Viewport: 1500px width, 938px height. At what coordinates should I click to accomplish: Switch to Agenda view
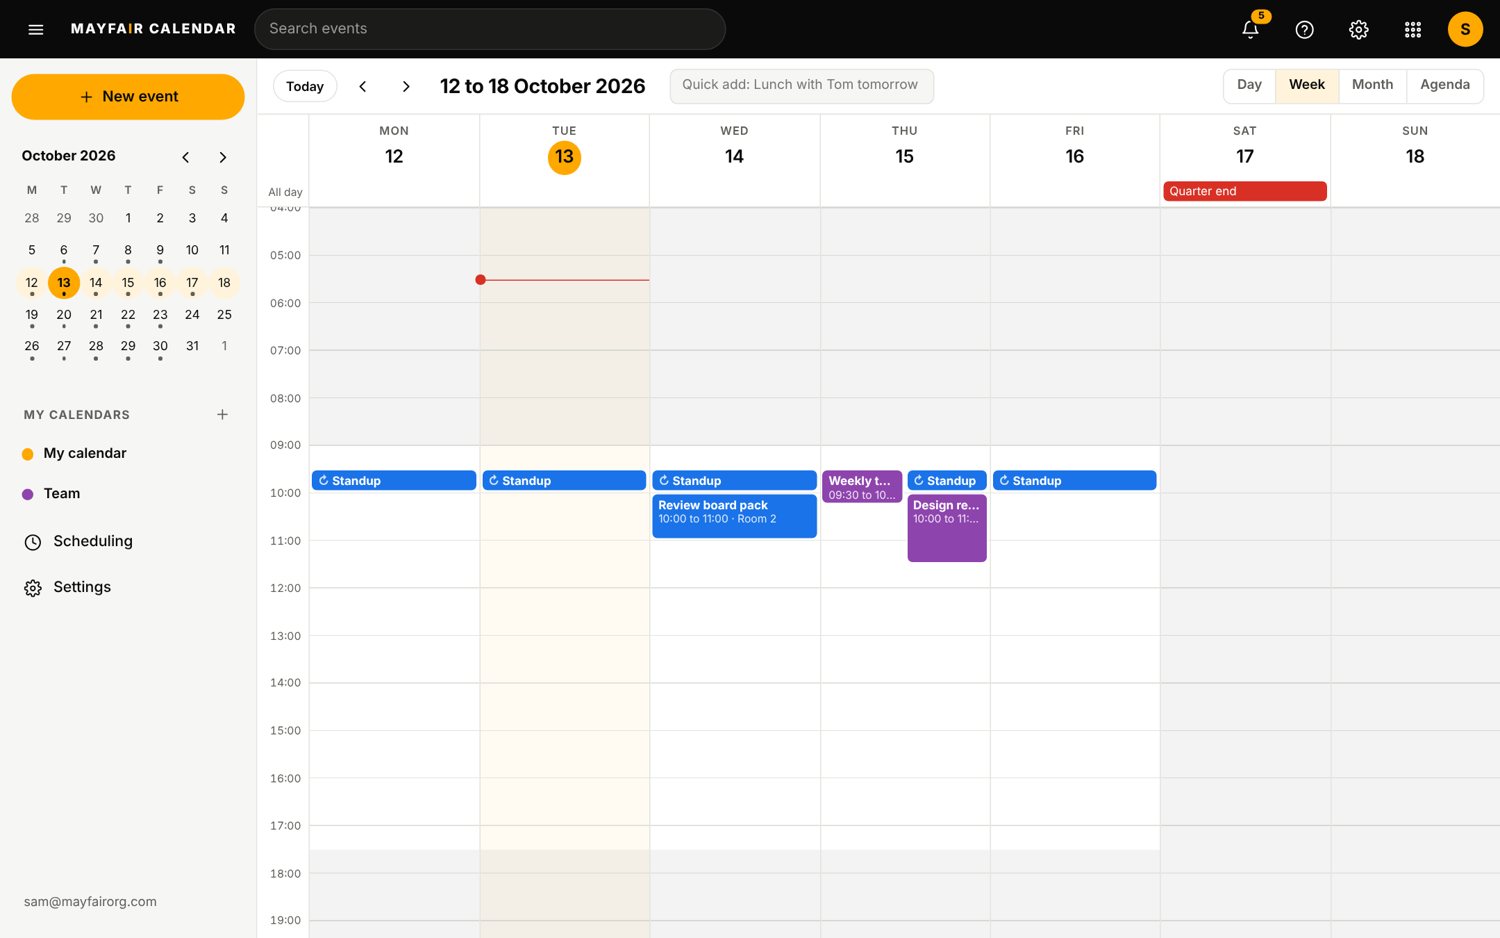(x=1445, y=85)
